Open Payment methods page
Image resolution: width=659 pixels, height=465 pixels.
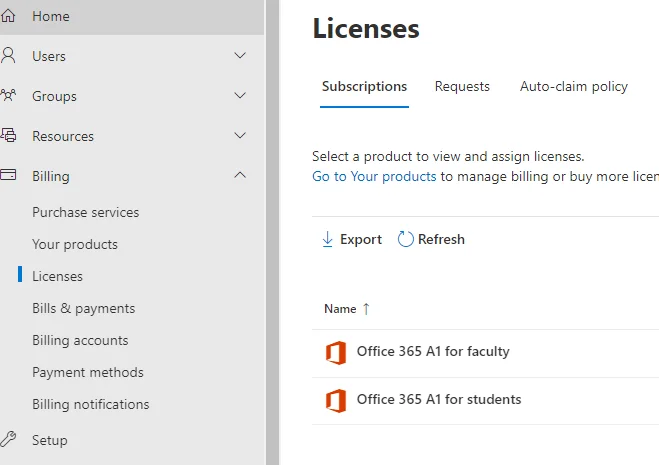click(x=88, y=372)
